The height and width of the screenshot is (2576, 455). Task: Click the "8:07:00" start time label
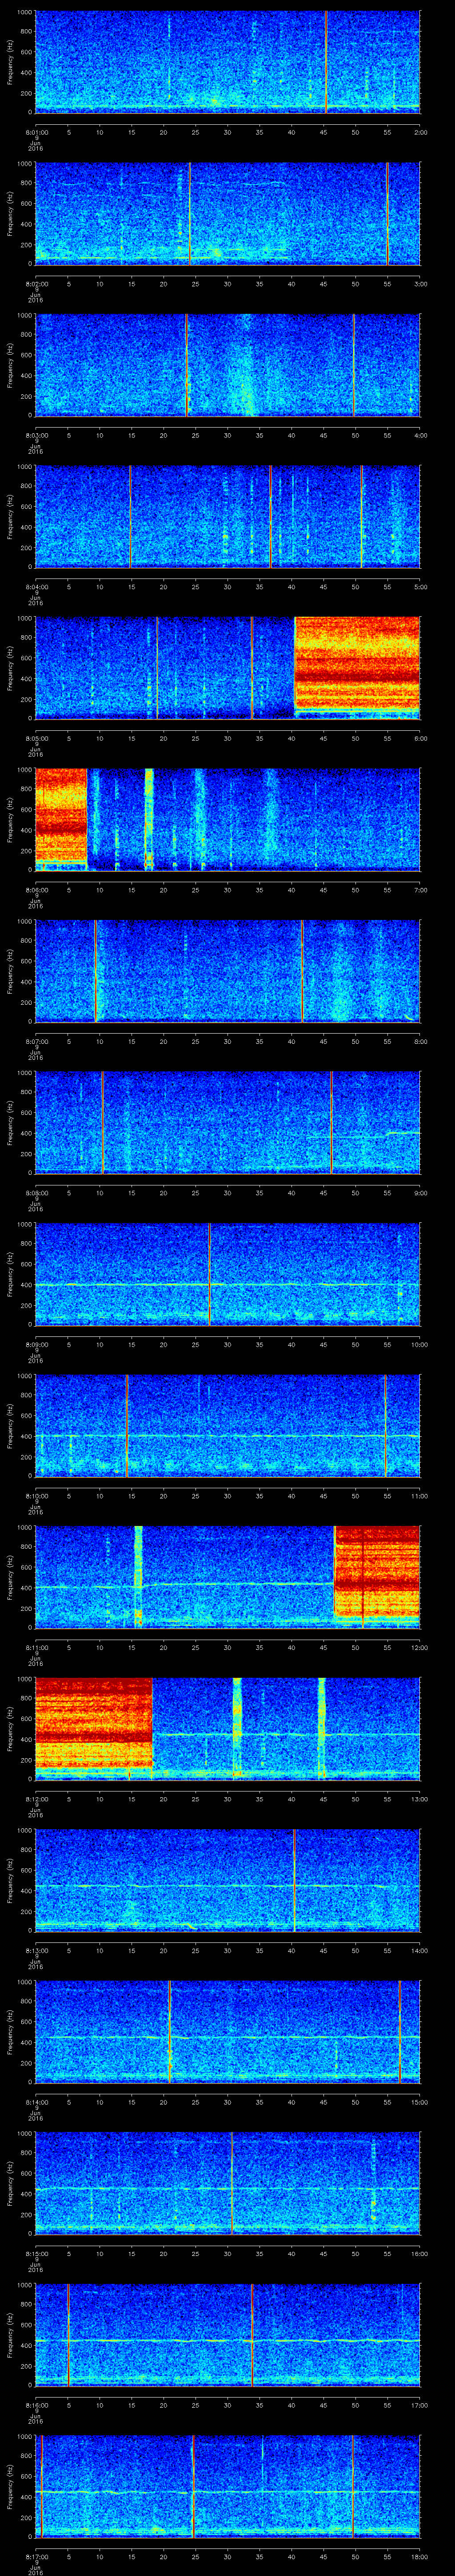coord(35,1041)
